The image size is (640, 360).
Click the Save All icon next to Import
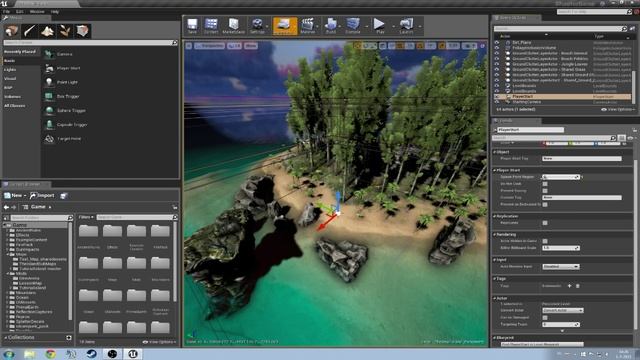pyautogui.click(x=64, y=196)
